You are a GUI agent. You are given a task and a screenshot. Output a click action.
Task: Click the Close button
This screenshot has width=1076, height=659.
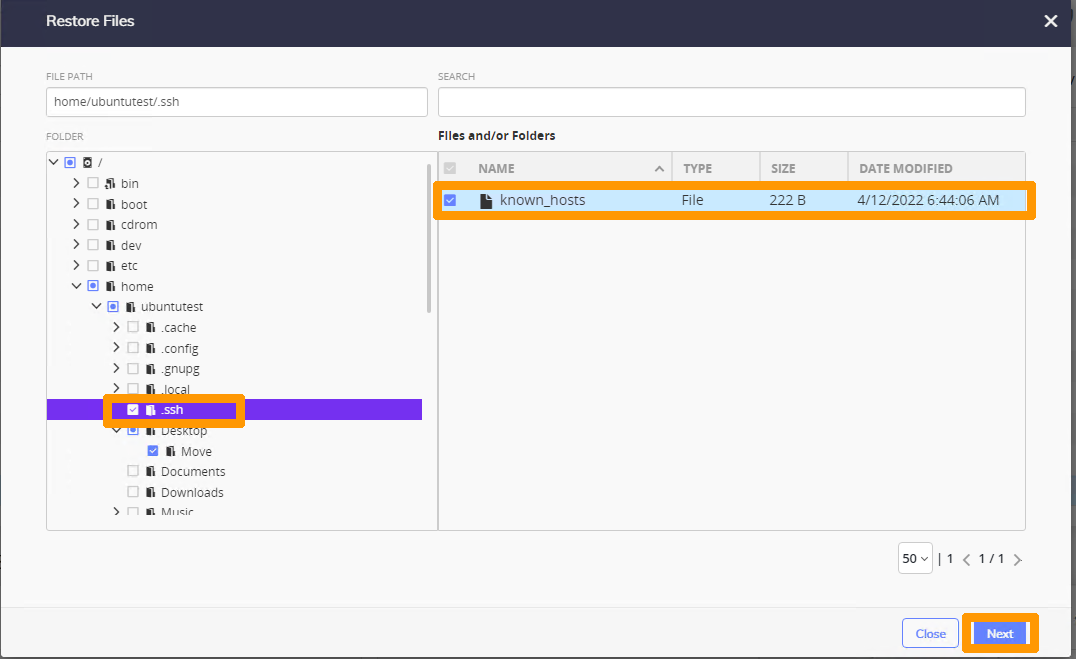(930, 633)
